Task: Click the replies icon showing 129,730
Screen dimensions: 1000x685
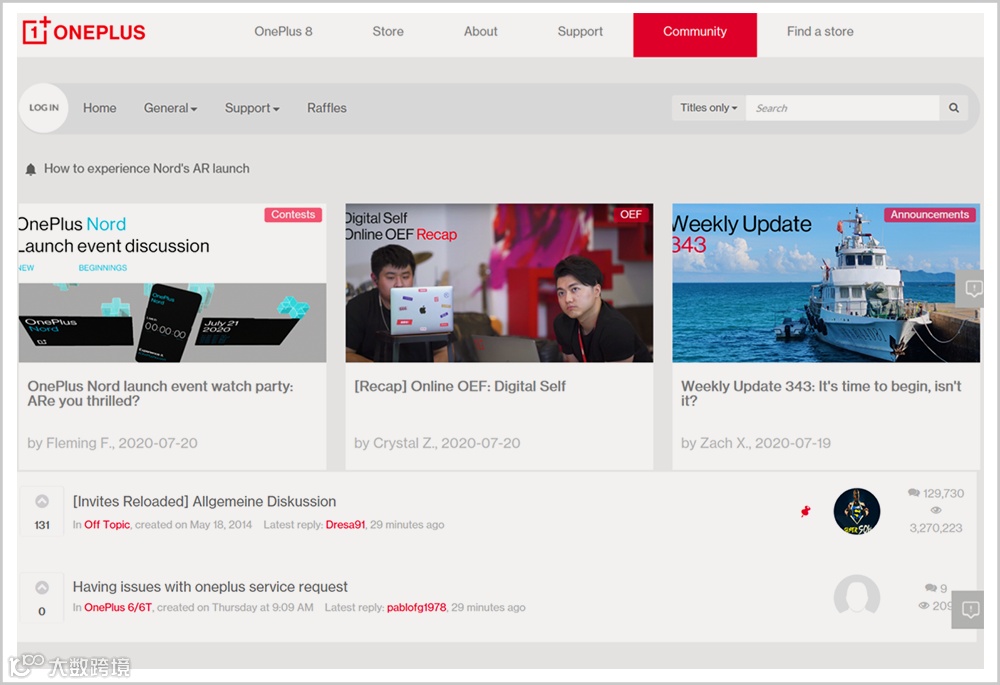Action: 914,493
